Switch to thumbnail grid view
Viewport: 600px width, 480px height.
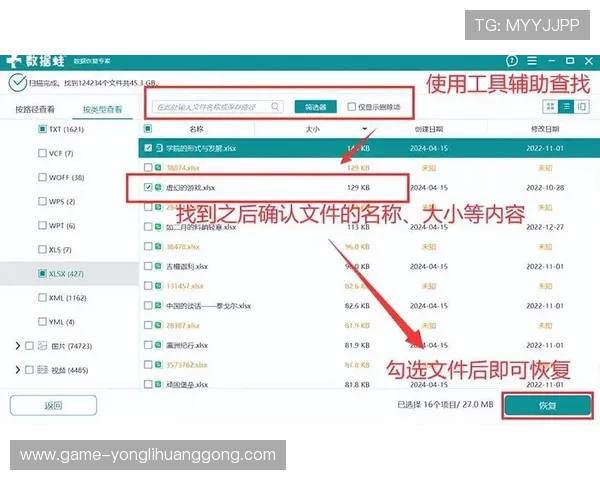click(x=550, y=106)
